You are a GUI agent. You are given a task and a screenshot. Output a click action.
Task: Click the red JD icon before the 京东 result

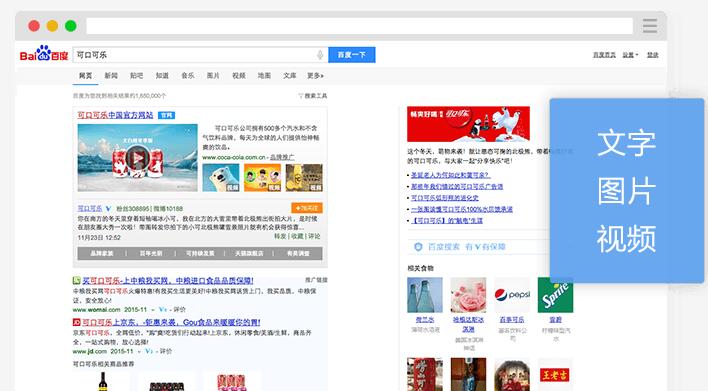[x=76, y=322]
